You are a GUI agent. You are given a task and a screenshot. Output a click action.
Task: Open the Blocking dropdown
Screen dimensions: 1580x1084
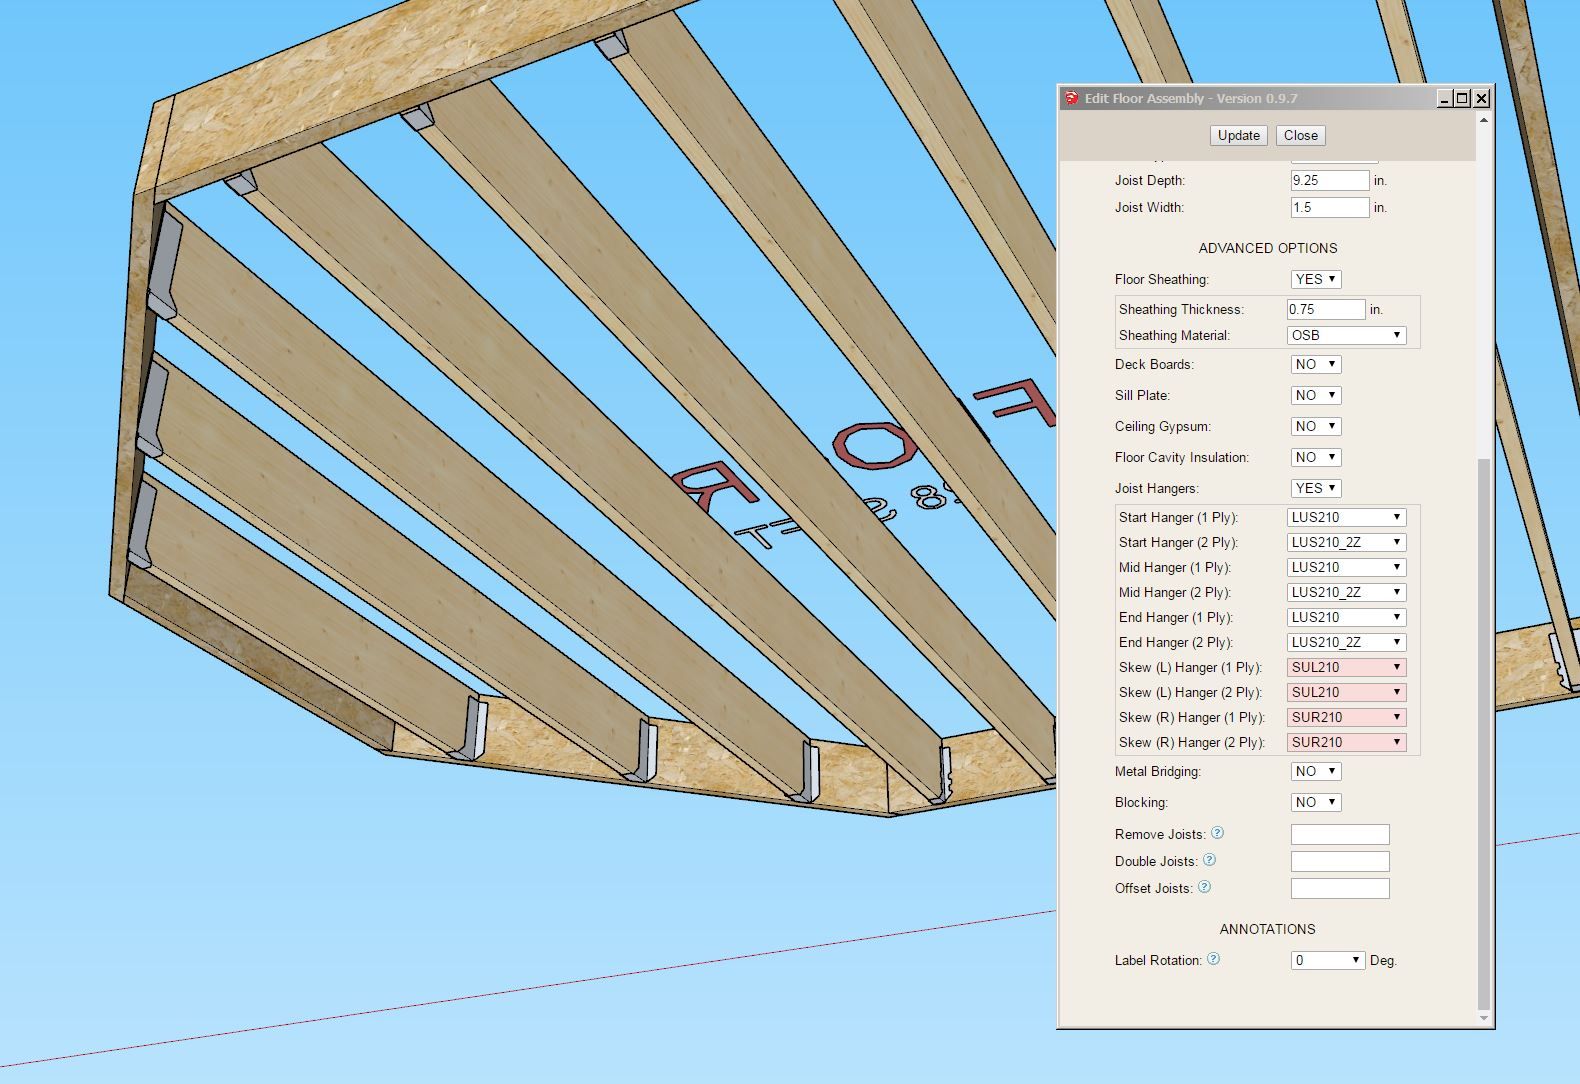tap(1316, 802)
